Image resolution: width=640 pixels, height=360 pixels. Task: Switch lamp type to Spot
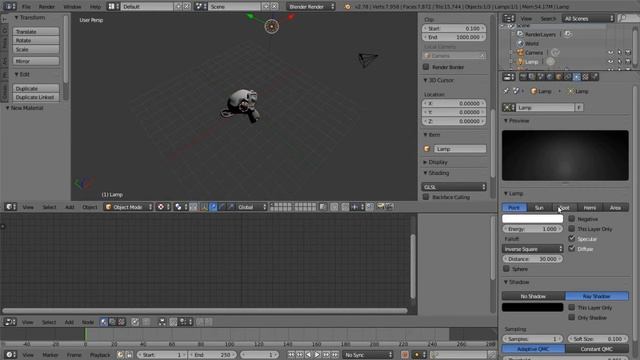(x=564, y=207)
